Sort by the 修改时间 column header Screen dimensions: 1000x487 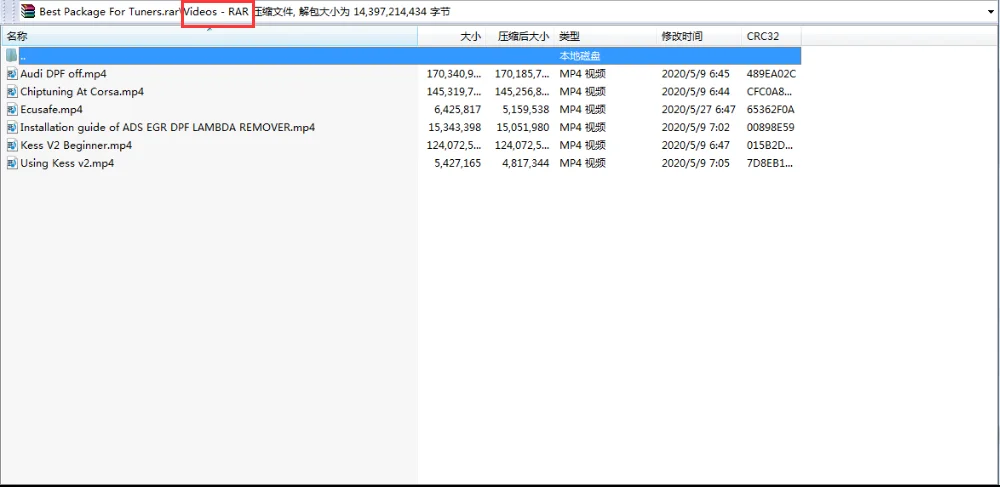point(699,37)
